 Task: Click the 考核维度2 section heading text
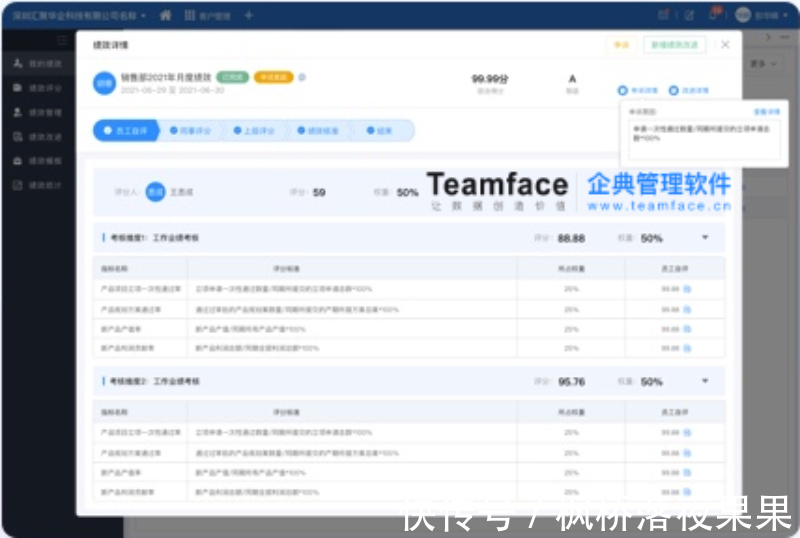click(x=155, y=381)
